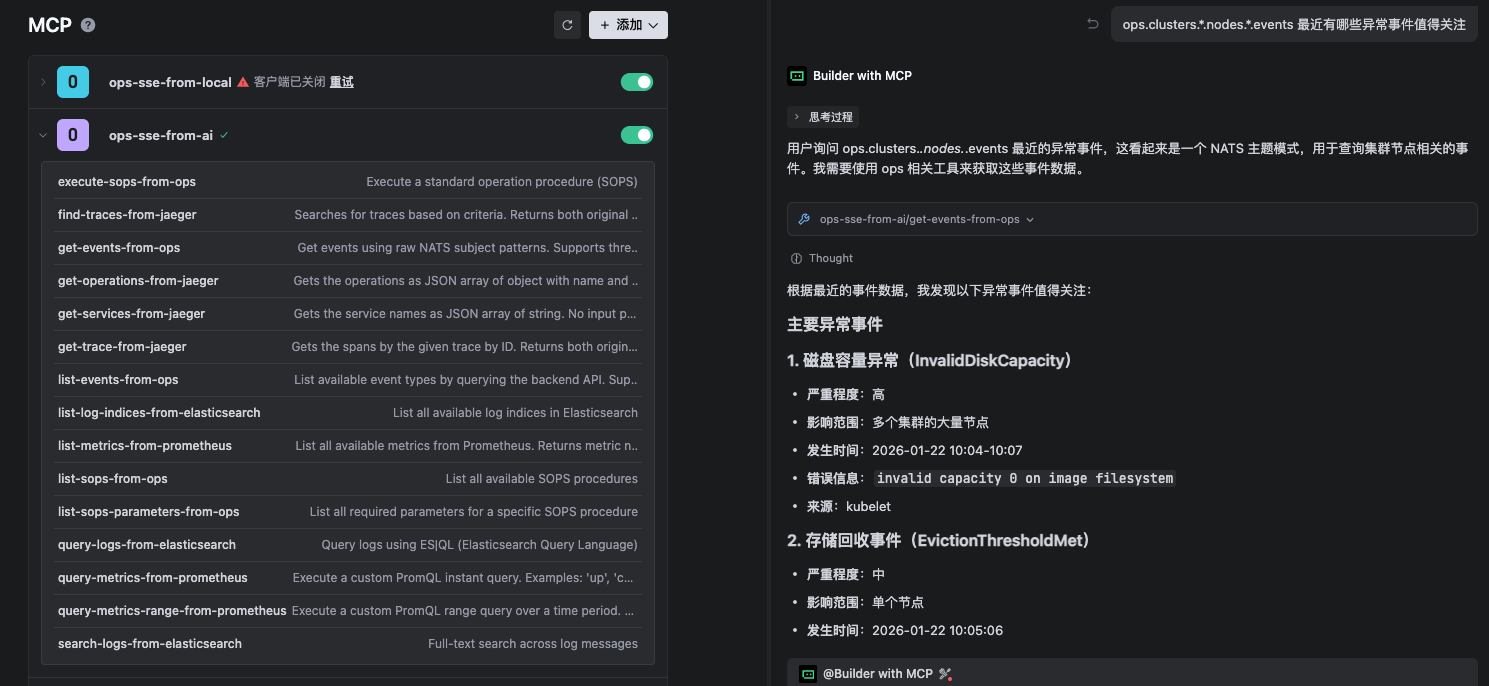Click the undo arrow beside the user message
The width and height of the screenshot is (1489, 686).
[1092, 24]
